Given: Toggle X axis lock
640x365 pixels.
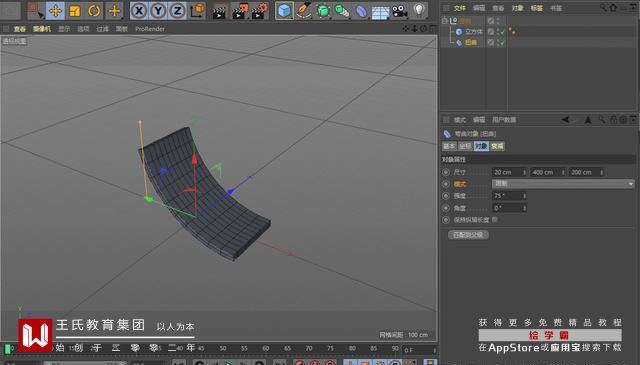Looking at the screenshot, I should tap(139, 11).
